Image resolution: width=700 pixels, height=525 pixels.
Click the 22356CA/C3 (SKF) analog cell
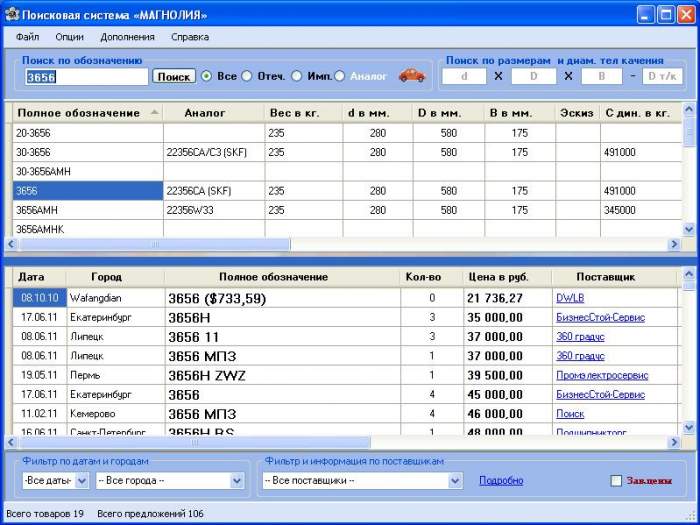coord(214,152)
